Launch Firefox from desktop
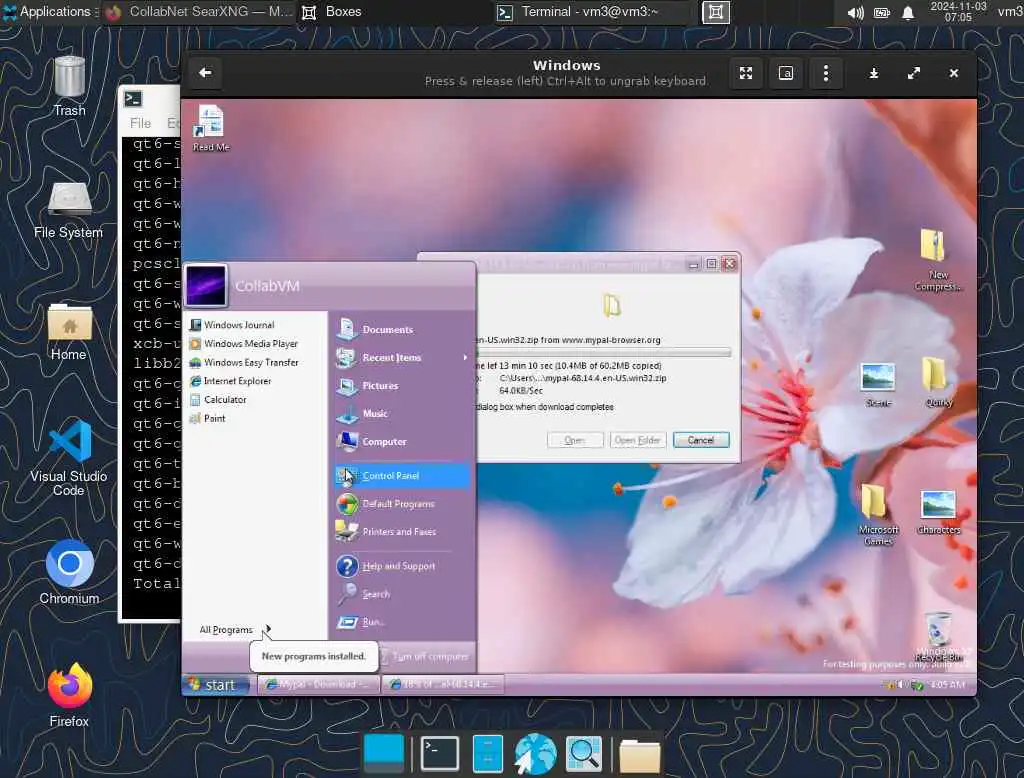The width and height of the screenshot is (1024, 778). 69,694
